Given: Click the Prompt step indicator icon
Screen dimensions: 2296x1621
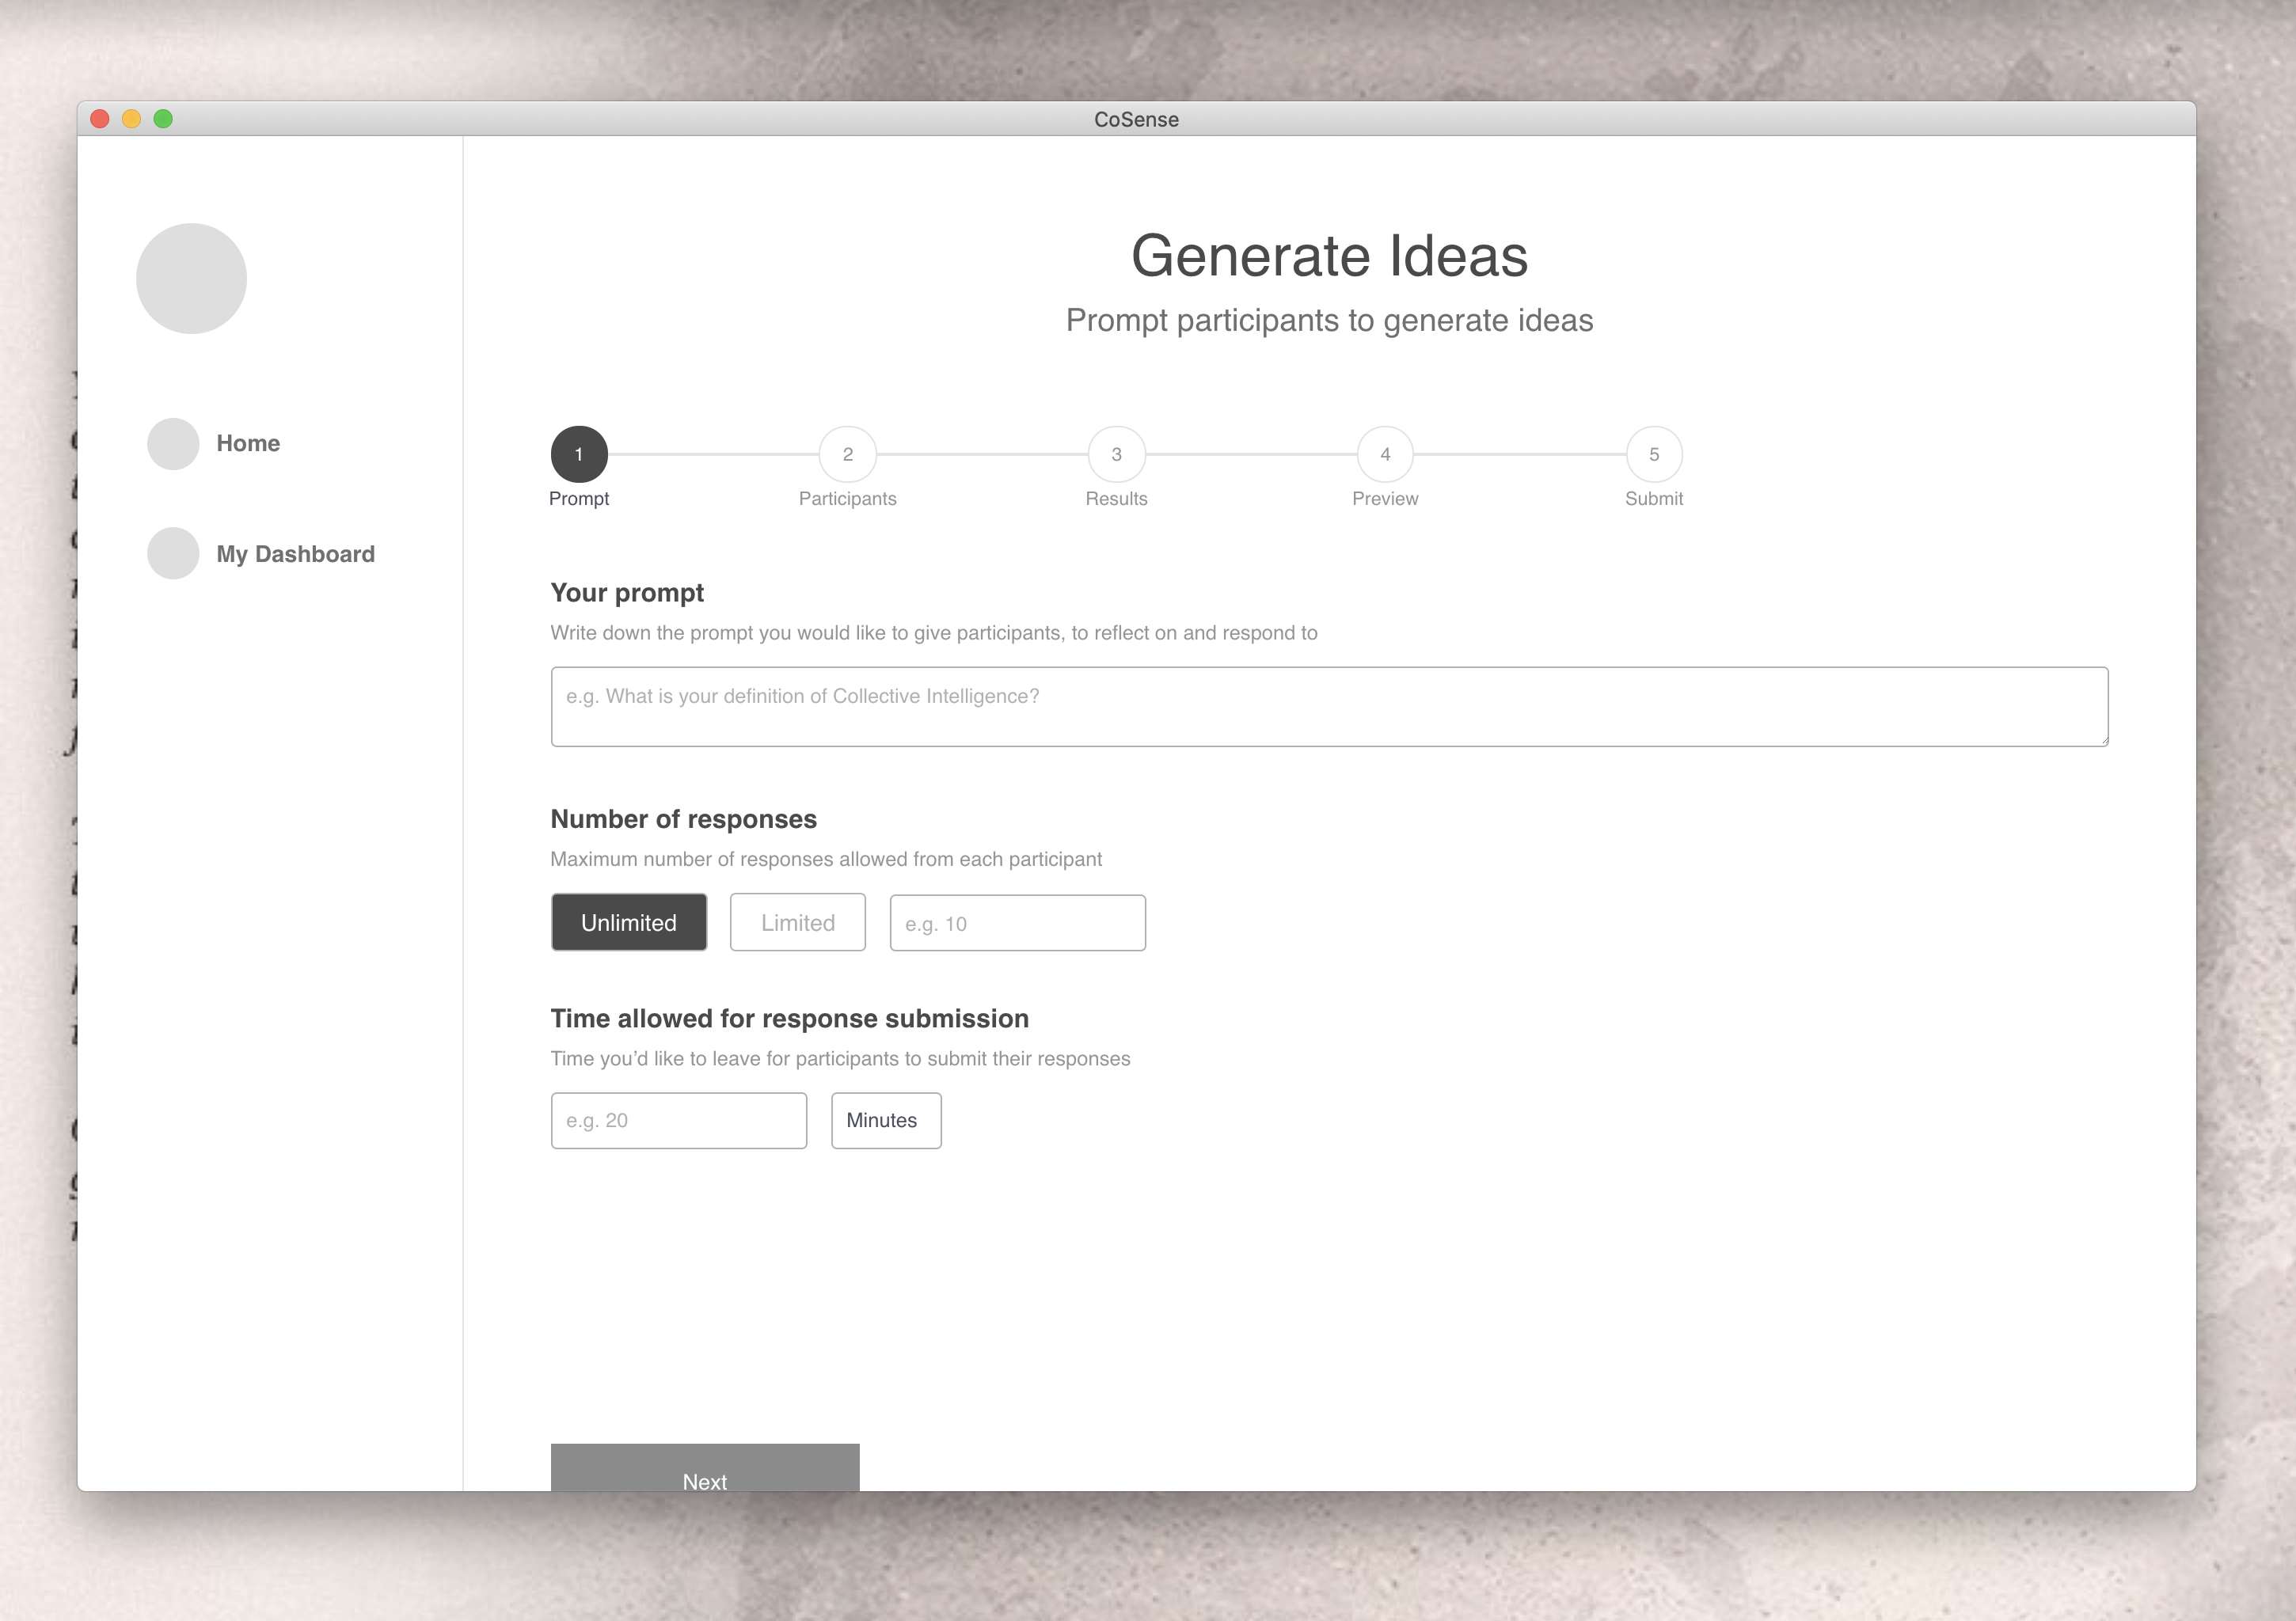Looking at the screenshot, I should pyautogui.click(x=579, y=453).
